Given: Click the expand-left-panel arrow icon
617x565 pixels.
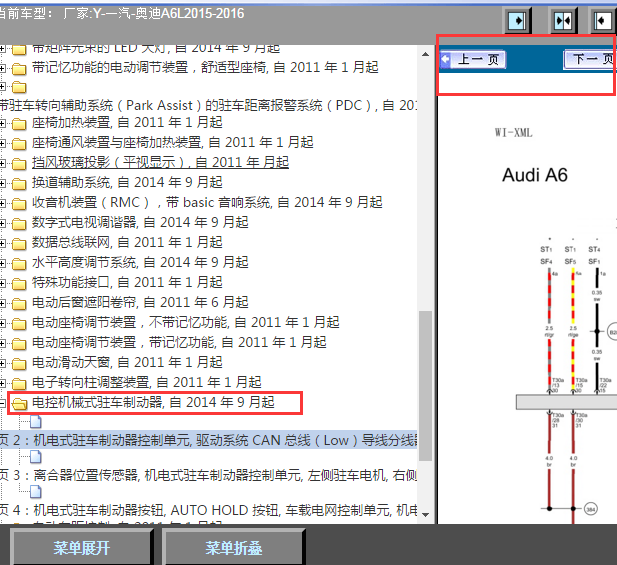Looking at the screenshot, I should (x=518, y=20).
